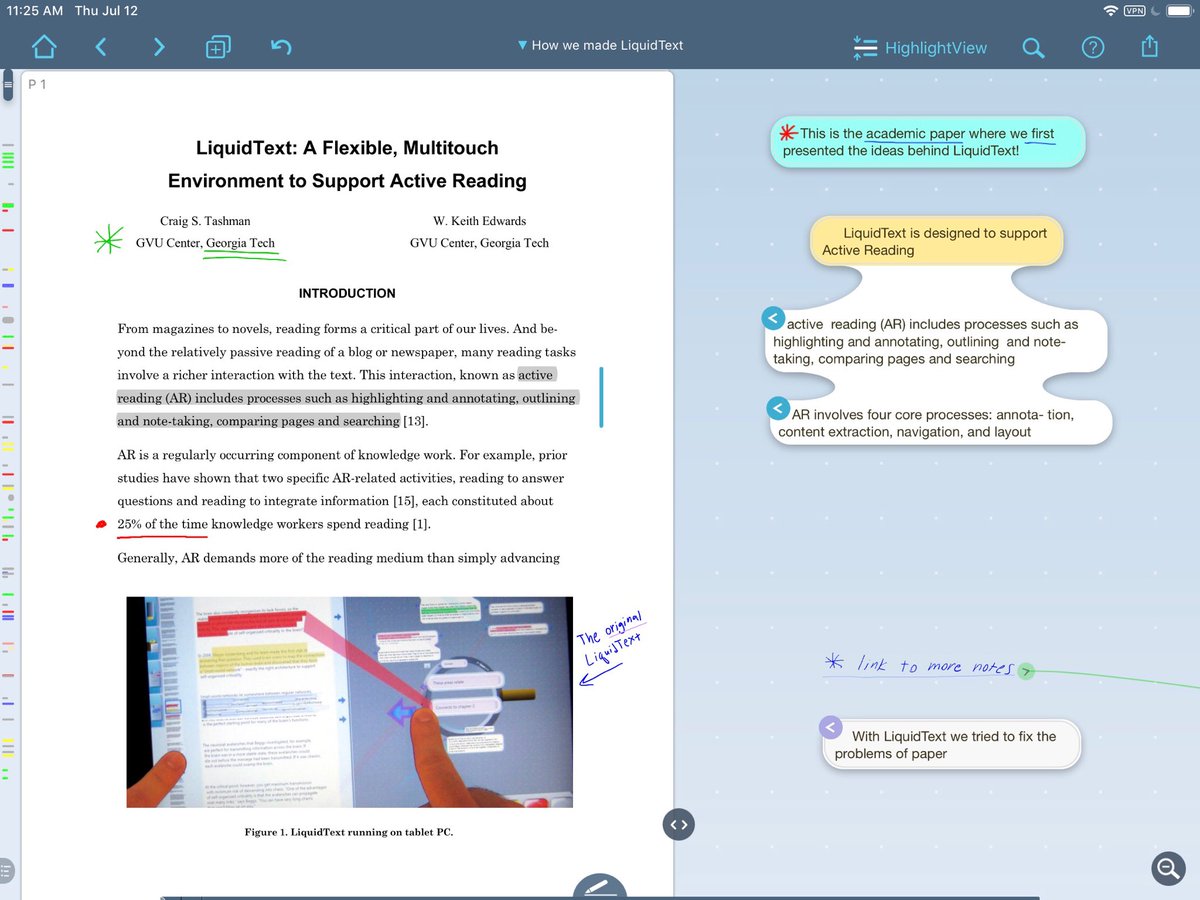The width and height of the screenshot is (1200, 900).
Task: Tap the forward navigation arrow
Action: [x=158, y=46]
